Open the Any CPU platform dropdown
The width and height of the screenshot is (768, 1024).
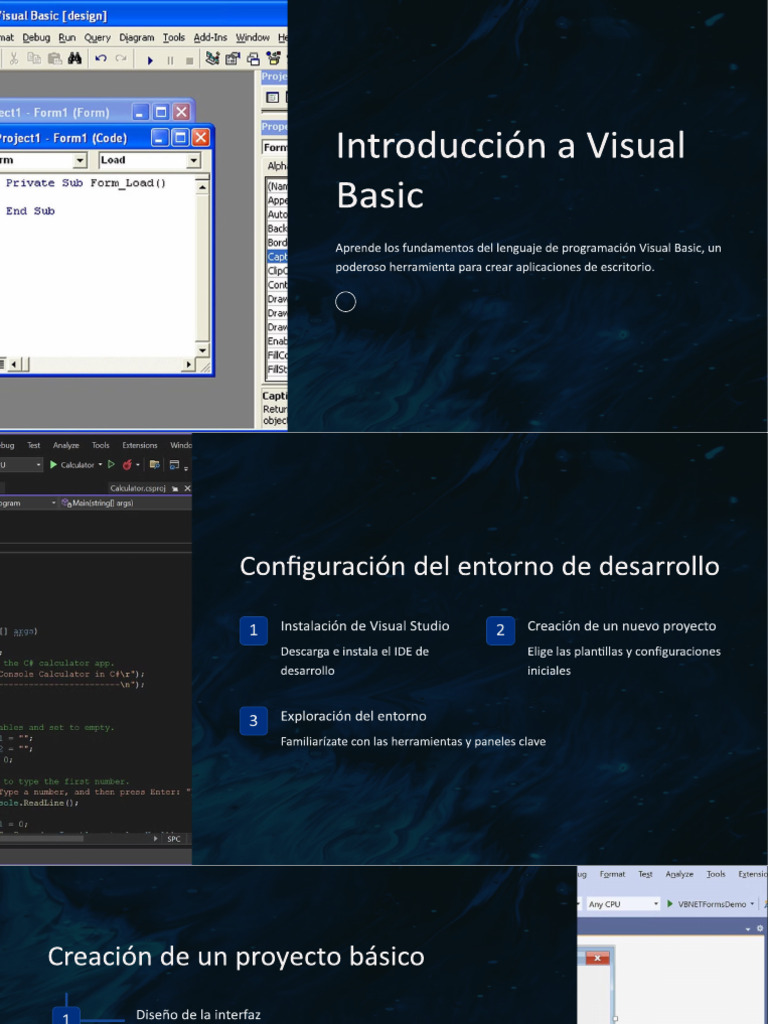(656, 904)
